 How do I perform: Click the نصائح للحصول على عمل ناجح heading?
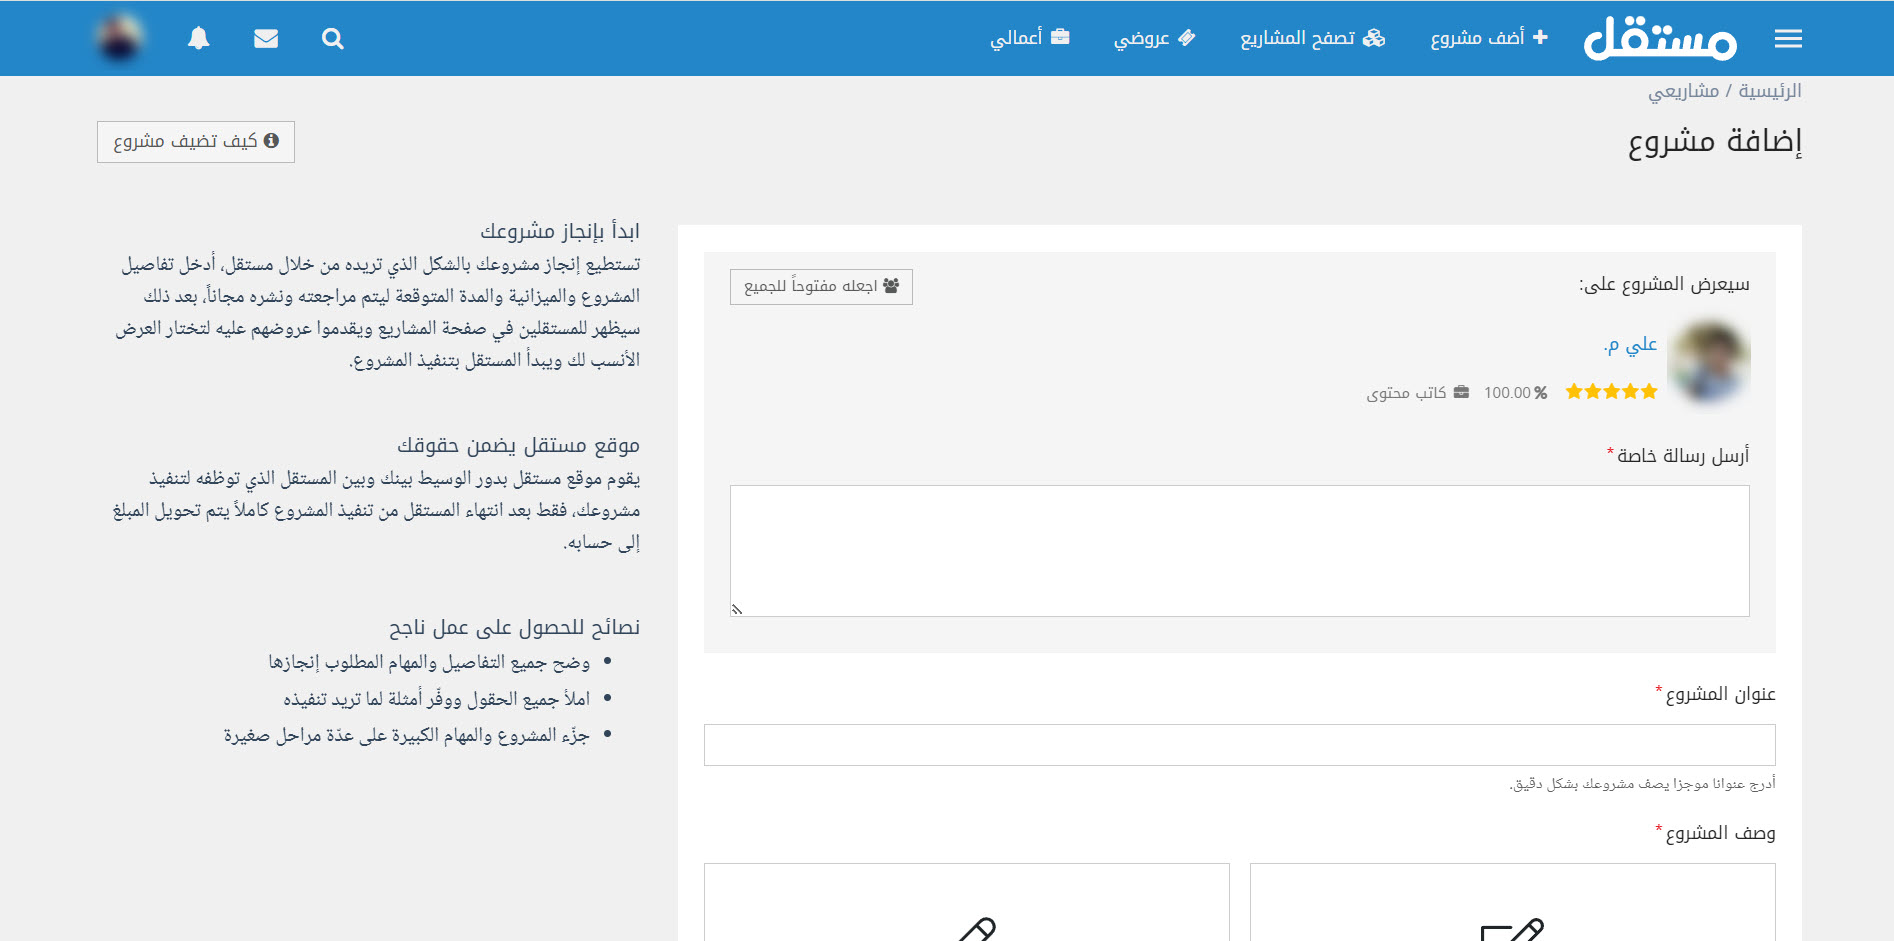tap(514, 627)
